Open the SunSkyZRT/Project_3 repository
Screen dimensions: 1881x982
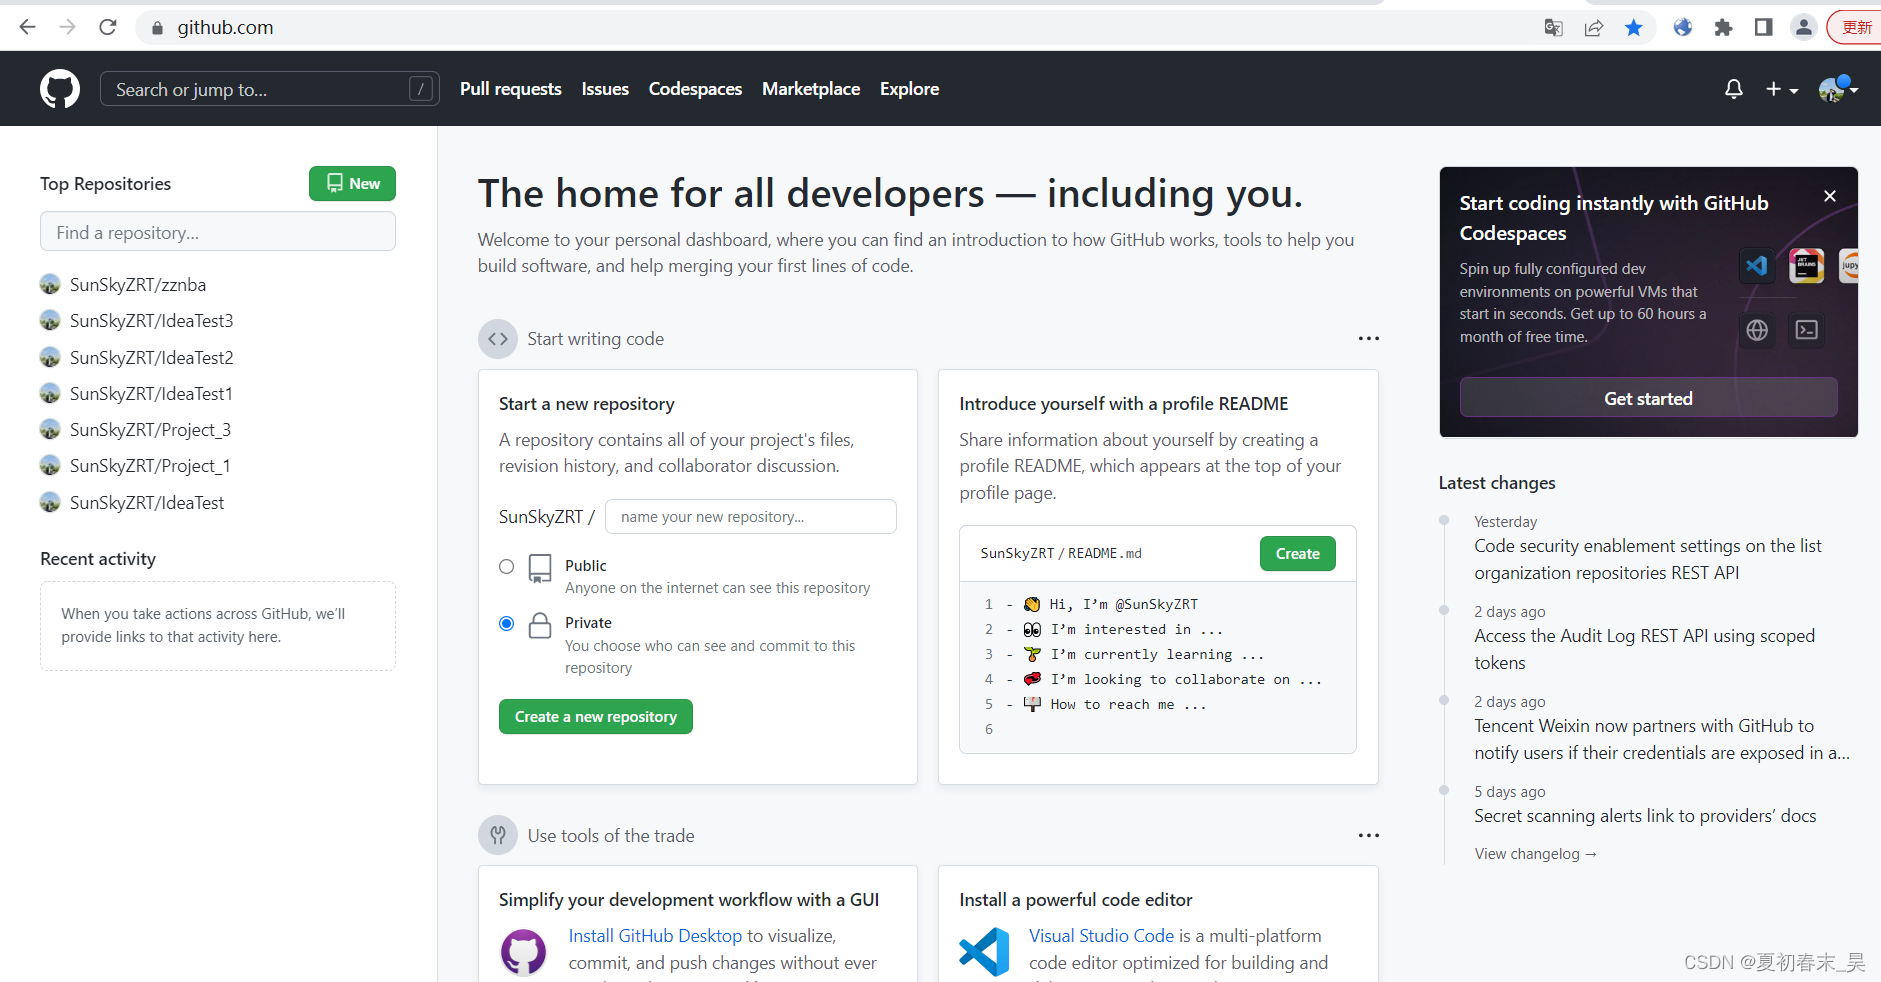coord(150,430)
